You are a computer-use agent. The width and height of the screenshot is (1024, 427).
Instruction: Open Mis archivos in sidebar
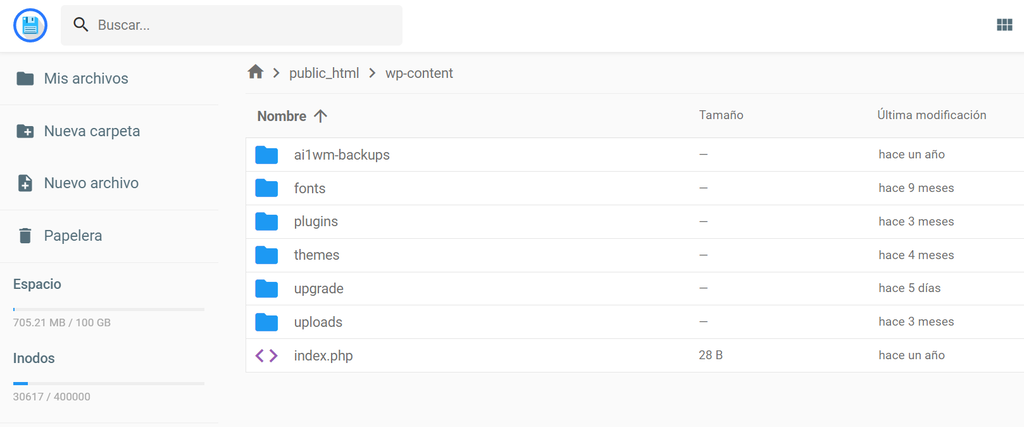click(x=86, y=78)
